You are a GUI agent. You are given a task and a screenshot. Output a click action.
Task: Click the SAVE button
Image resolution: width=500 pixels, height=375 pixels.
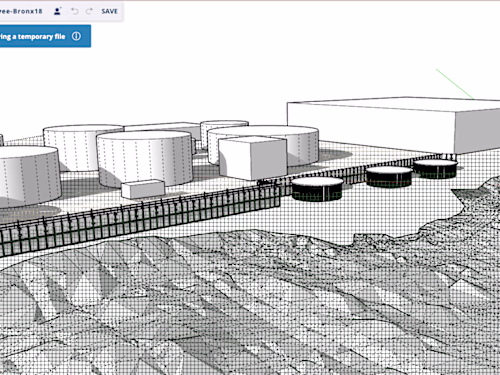pos(109,11)
